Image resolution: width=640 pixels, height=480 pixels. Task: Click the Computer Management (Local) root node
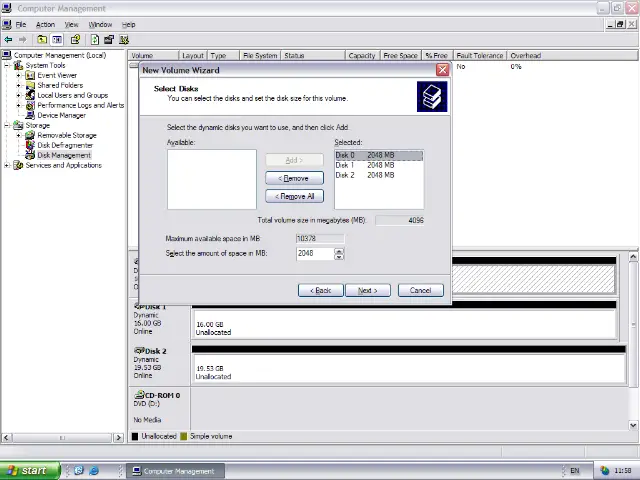click(60, 55)
